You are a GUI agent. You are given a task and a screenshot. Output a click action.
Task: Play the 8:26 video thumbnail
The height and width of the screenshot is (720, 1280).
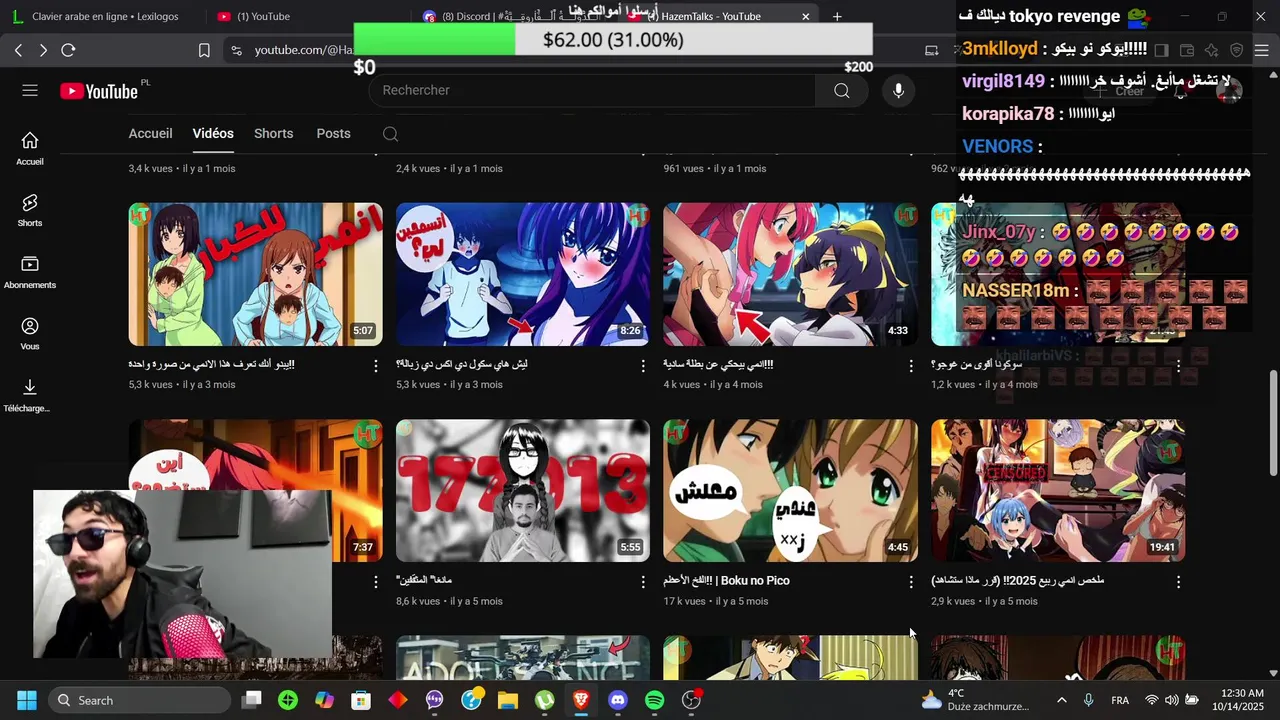523,274
